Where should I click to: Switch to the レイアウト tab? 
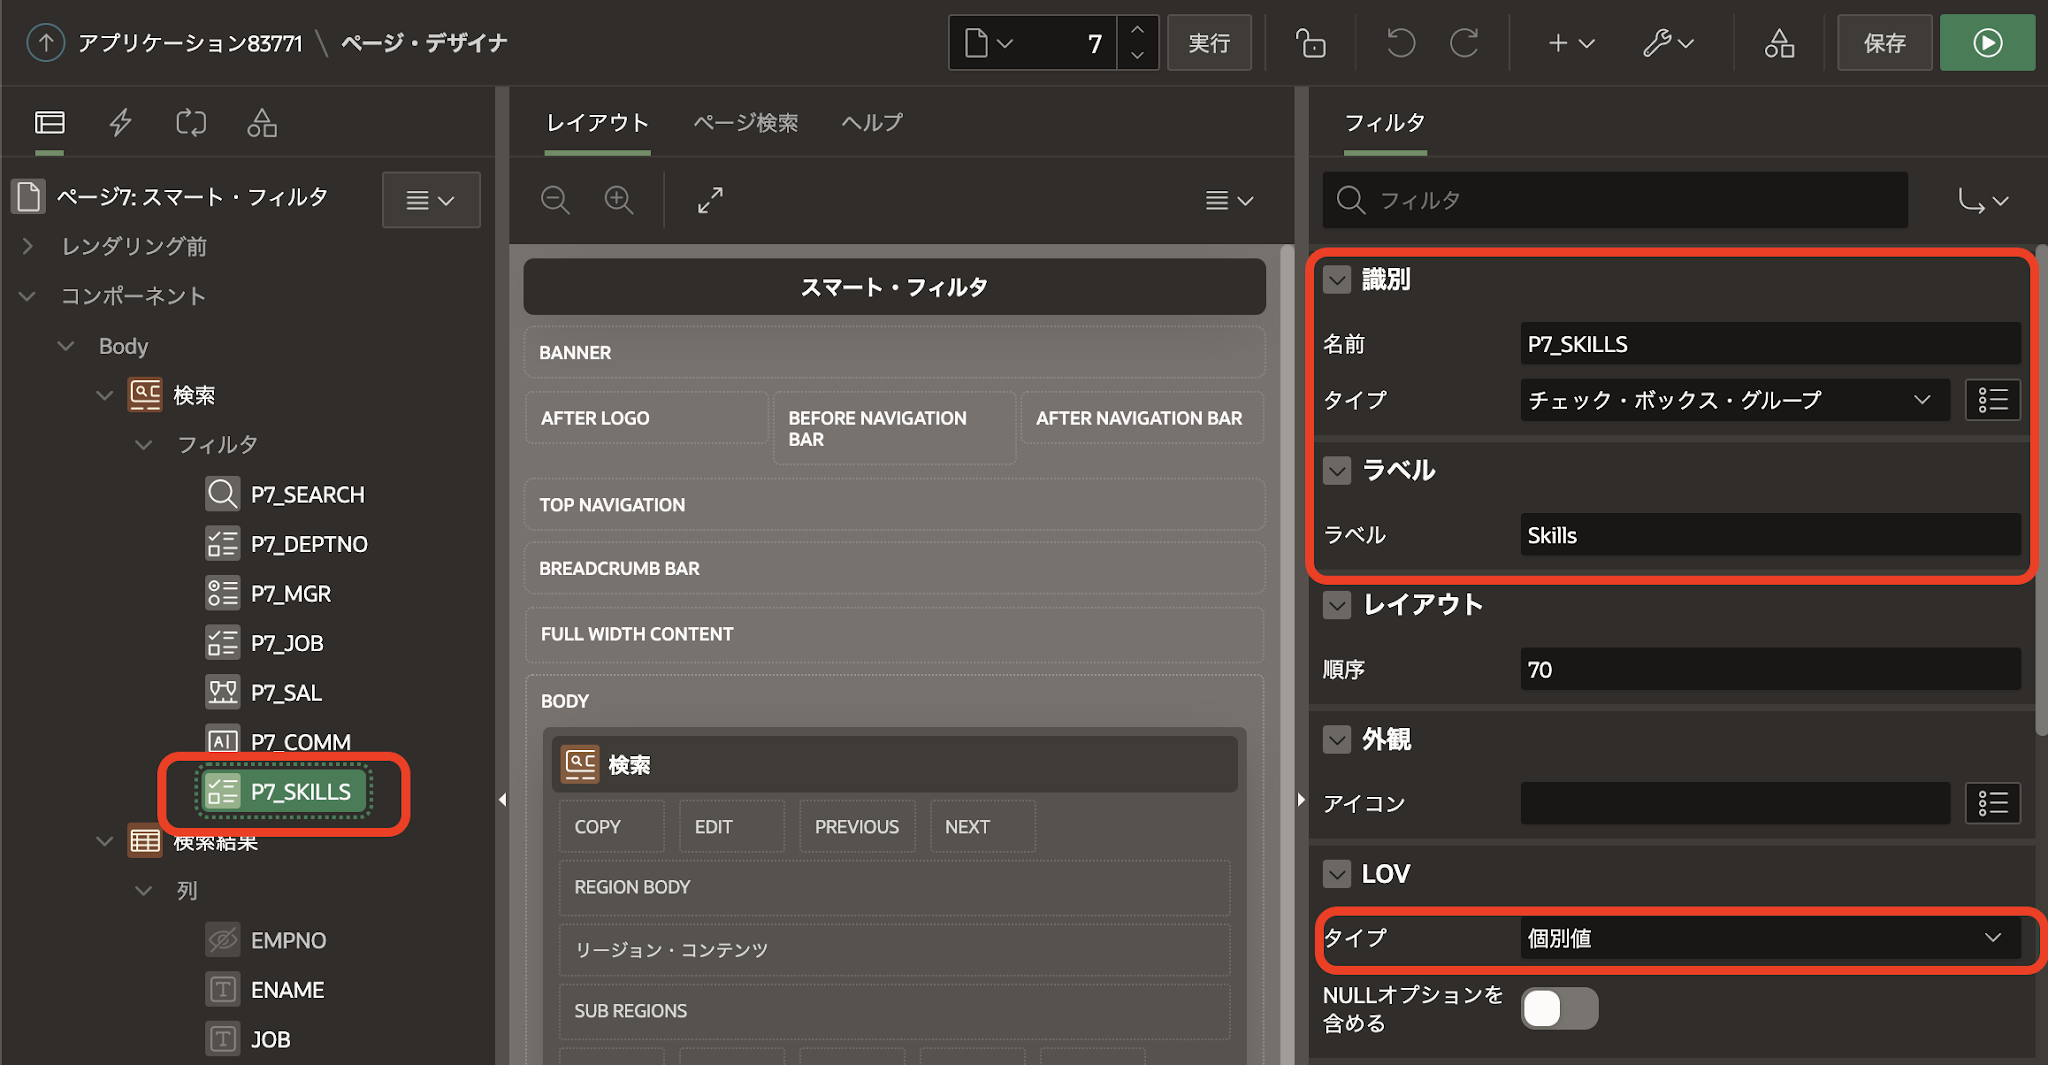tap(597, 122)
